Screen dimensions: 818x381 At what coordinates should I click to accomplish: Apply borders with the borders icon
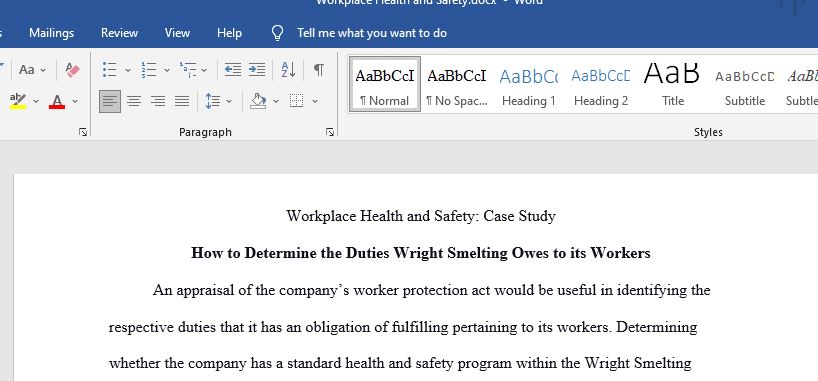click(x=296, y=101)
